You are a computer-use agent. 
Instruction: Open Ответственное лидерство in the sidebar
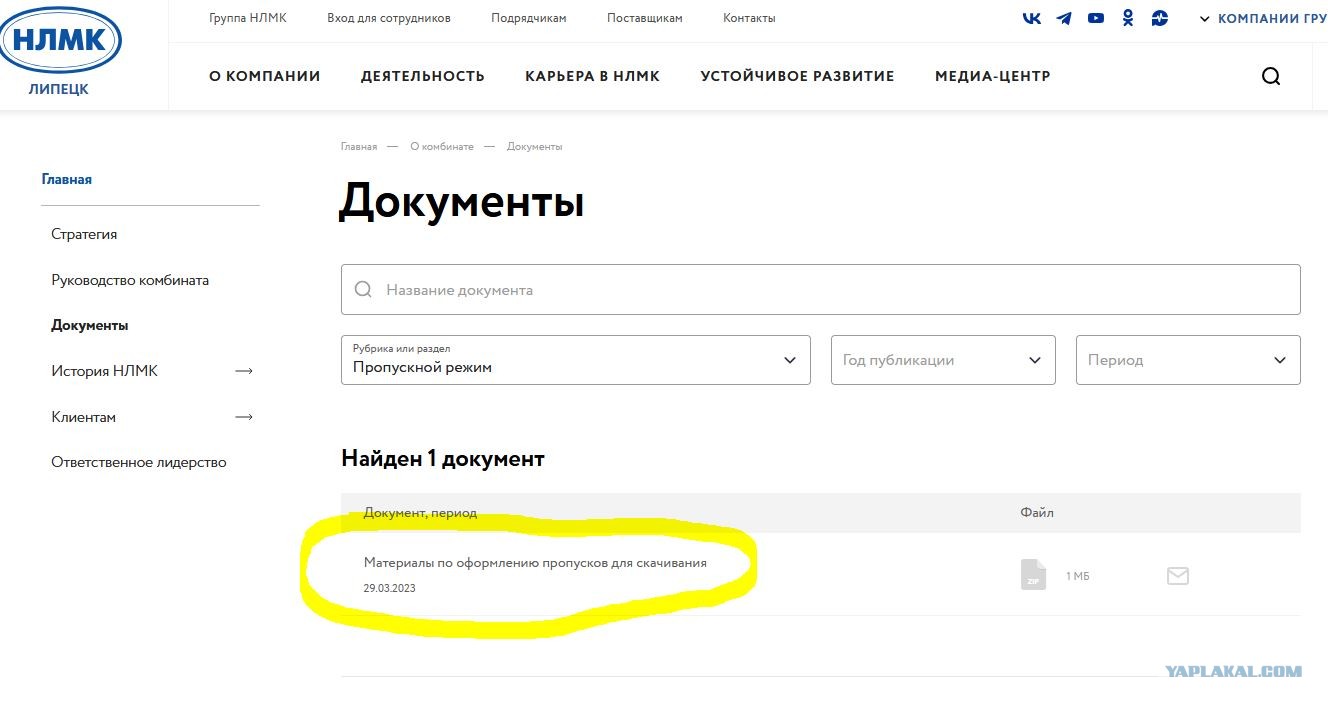pyautogui.click(x=139, y=462)
